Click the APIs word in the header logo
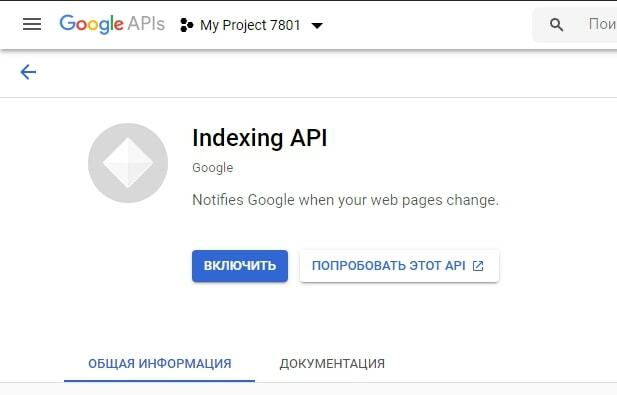Viewport: 617px width, 395px height. point(146,24)
